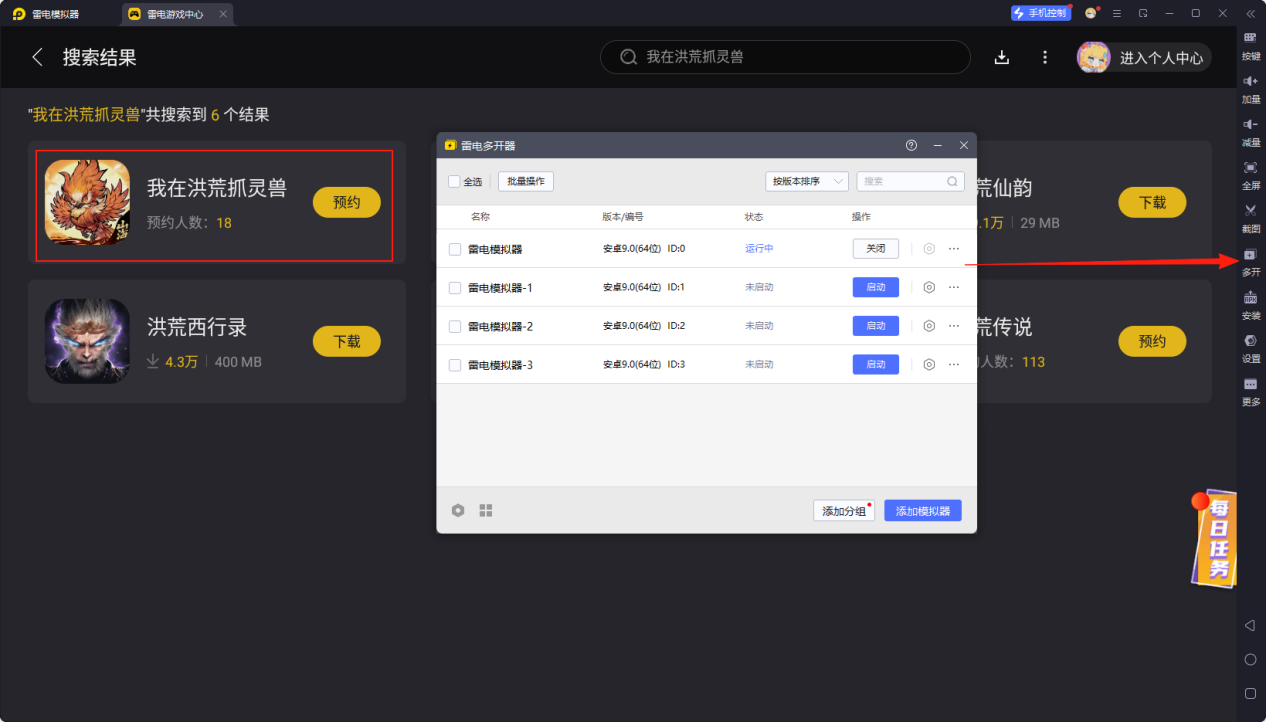
Task: Go back from the 搜索结果 page
Action: coord(38,57)
